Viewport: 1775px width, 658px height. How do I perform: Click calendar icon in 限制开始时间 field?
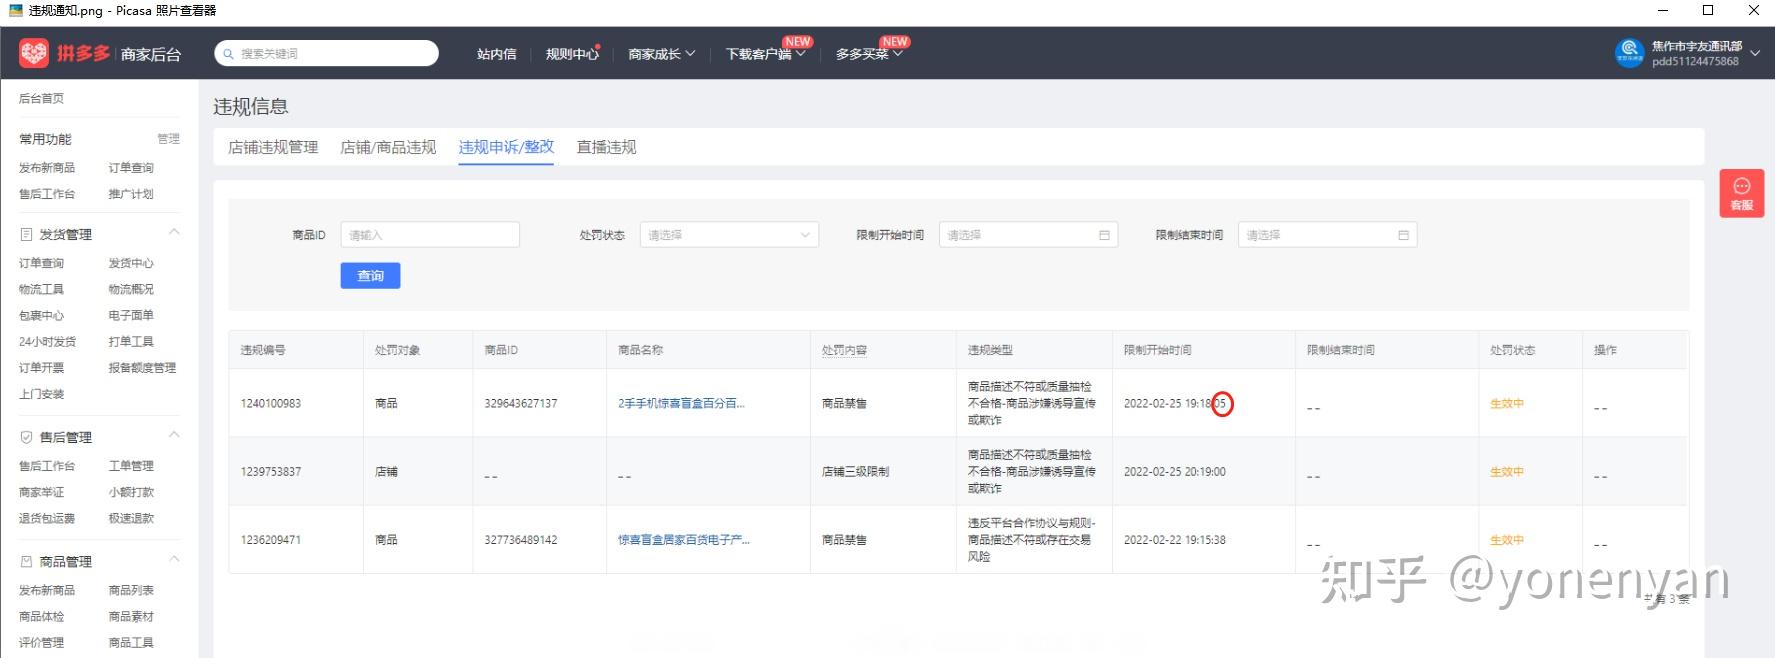(x=1104, y=235)
